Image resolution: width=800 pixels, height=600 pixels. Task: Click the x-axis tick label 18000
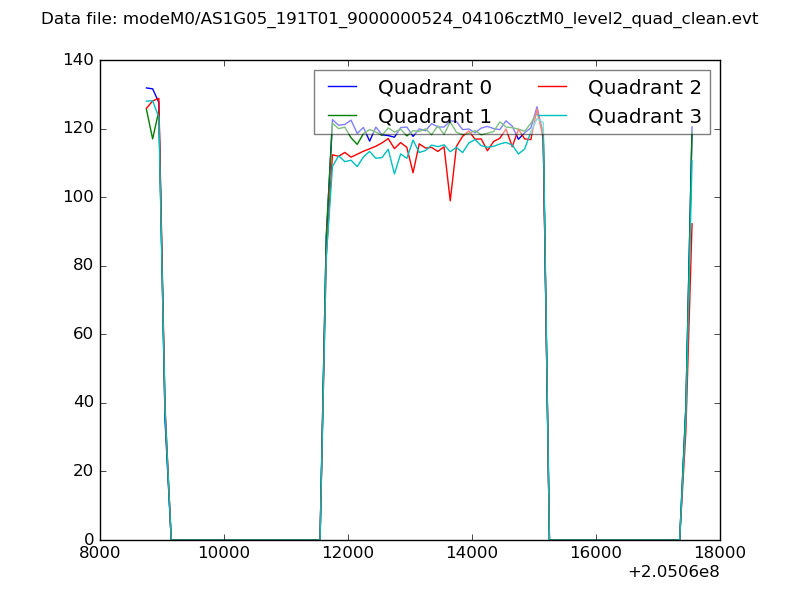click(720, 554)
